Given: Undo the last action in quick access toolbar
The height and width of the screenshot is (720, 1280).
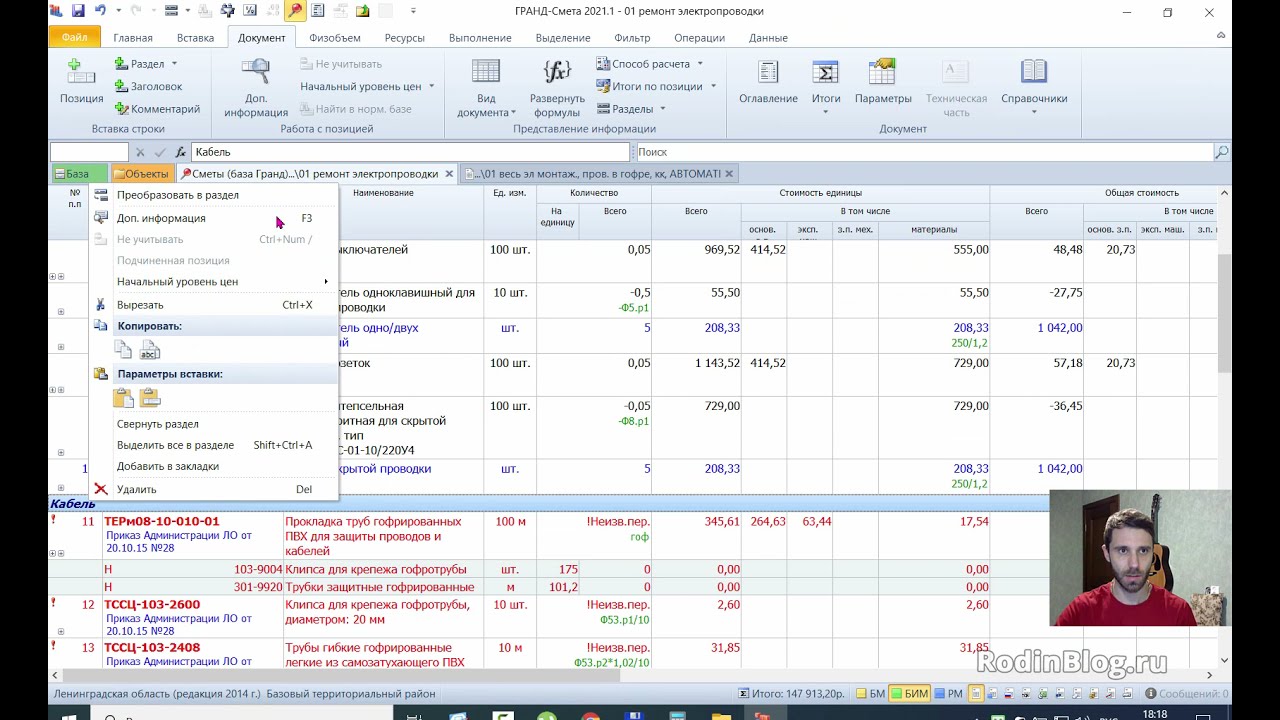Looking at the screenshot, I should click(100, 11).
